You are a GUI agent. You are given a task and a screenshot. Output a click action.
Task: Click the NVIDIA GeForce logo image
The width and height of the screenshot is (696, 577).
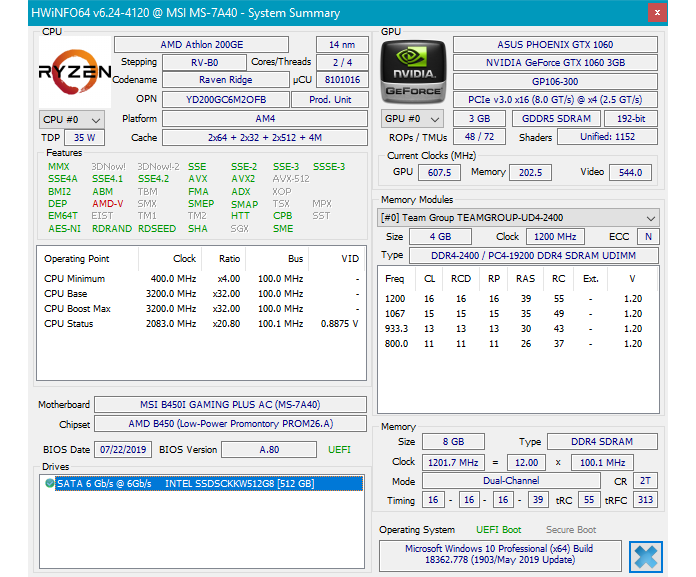tap(413, 72)
